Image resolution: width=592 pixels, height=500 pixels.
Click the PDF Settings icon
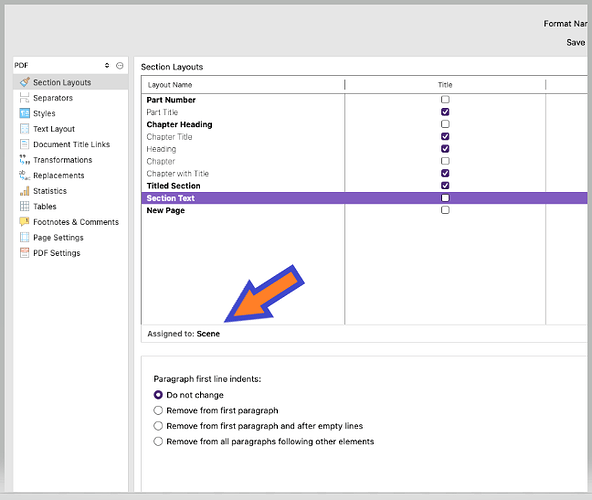(25, 253)
